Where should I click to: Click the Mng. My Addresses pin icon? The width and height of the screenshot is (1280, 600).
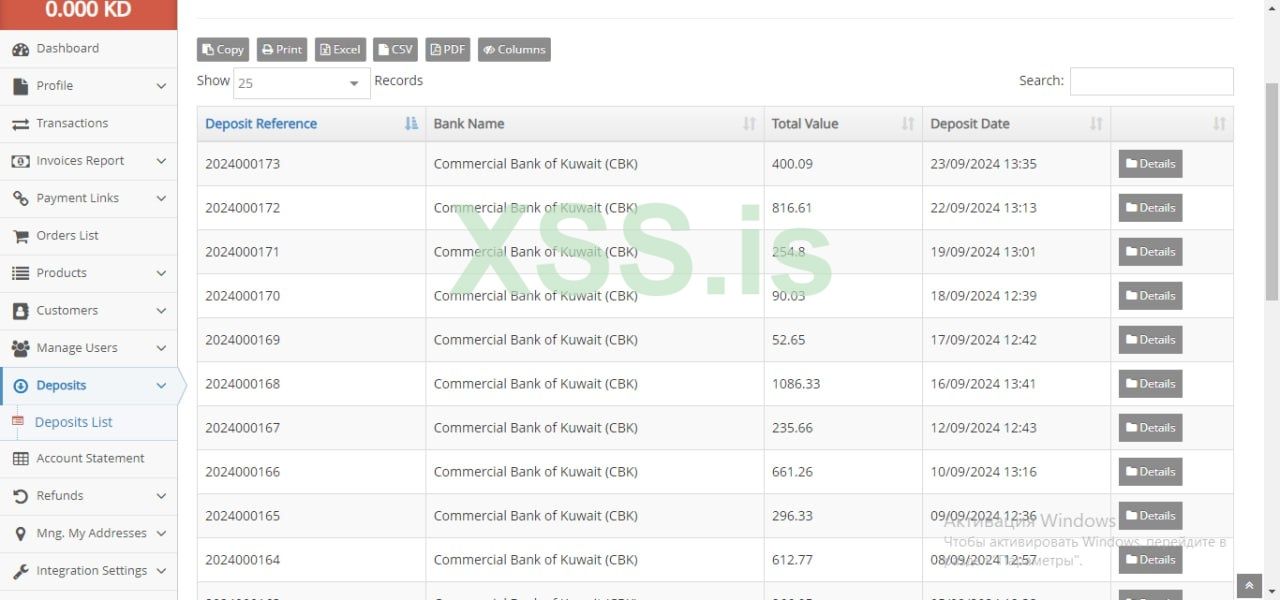[20, 534]
